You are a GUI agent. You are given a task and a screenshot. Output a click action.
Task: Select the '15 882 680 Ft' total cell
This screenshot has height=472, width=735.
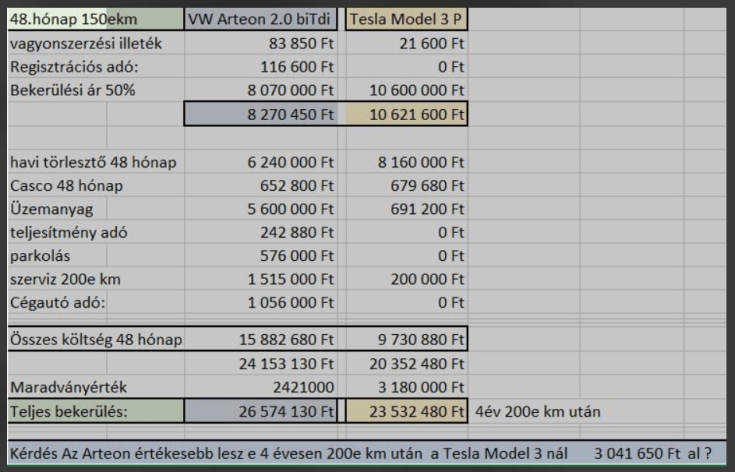coord(261,339)
